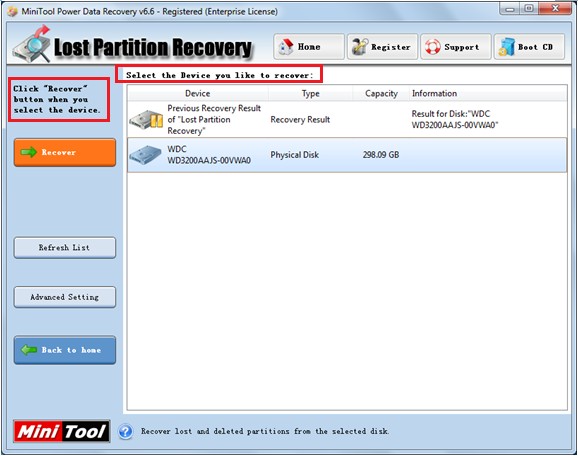Click the Previous Recovery Result drive icon
Screen dimensions: 578x456
coord(146,119)
